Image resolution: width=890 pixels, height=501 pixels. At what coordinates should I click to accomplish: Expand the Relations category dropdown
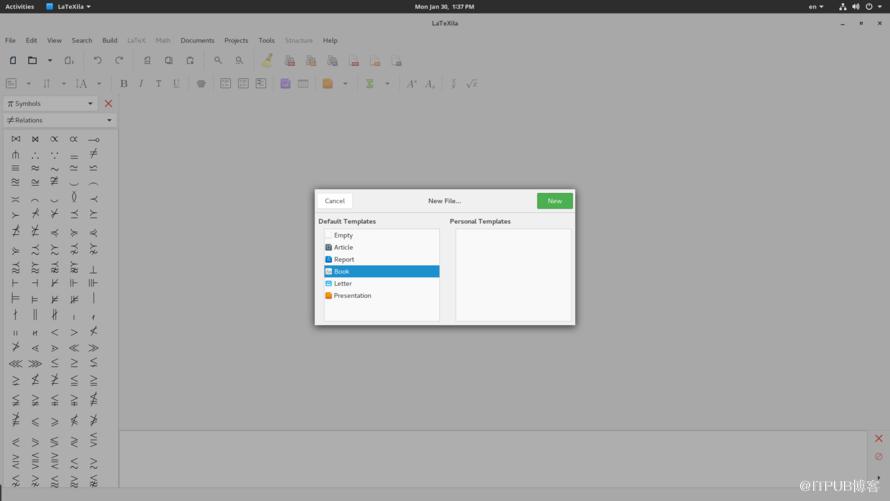point(60,120)
